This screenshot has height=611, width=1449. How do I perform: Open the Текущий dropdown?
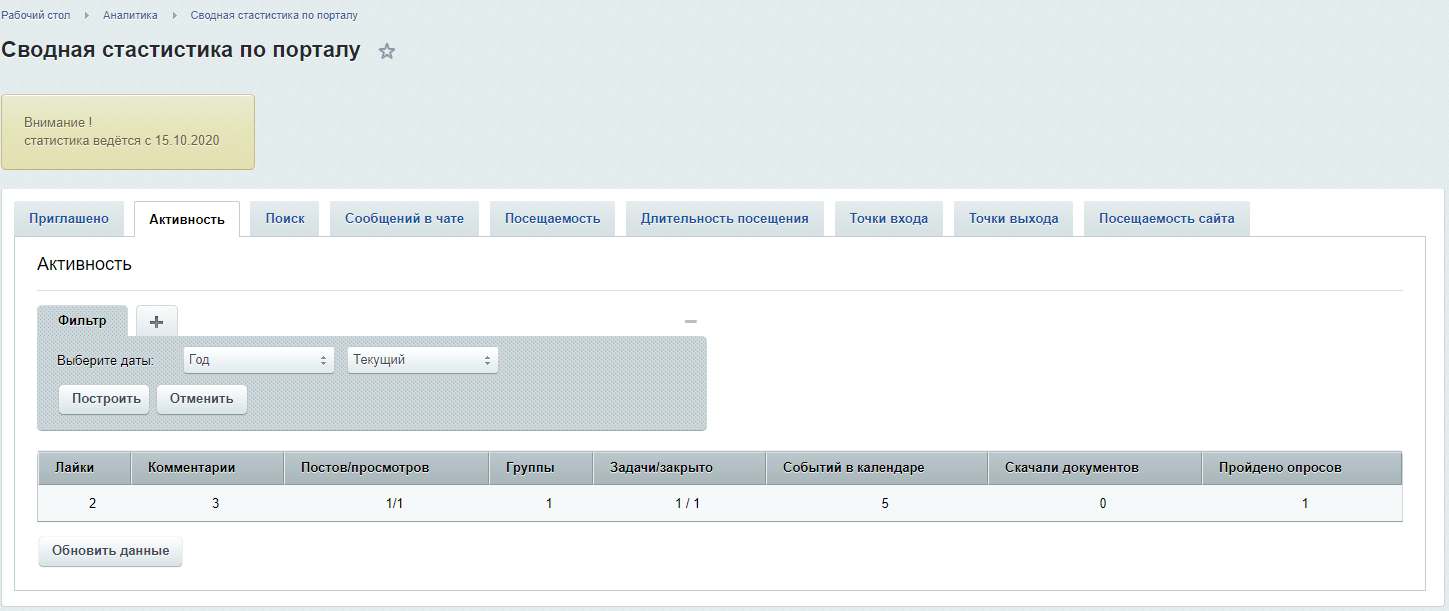[422, 360]
